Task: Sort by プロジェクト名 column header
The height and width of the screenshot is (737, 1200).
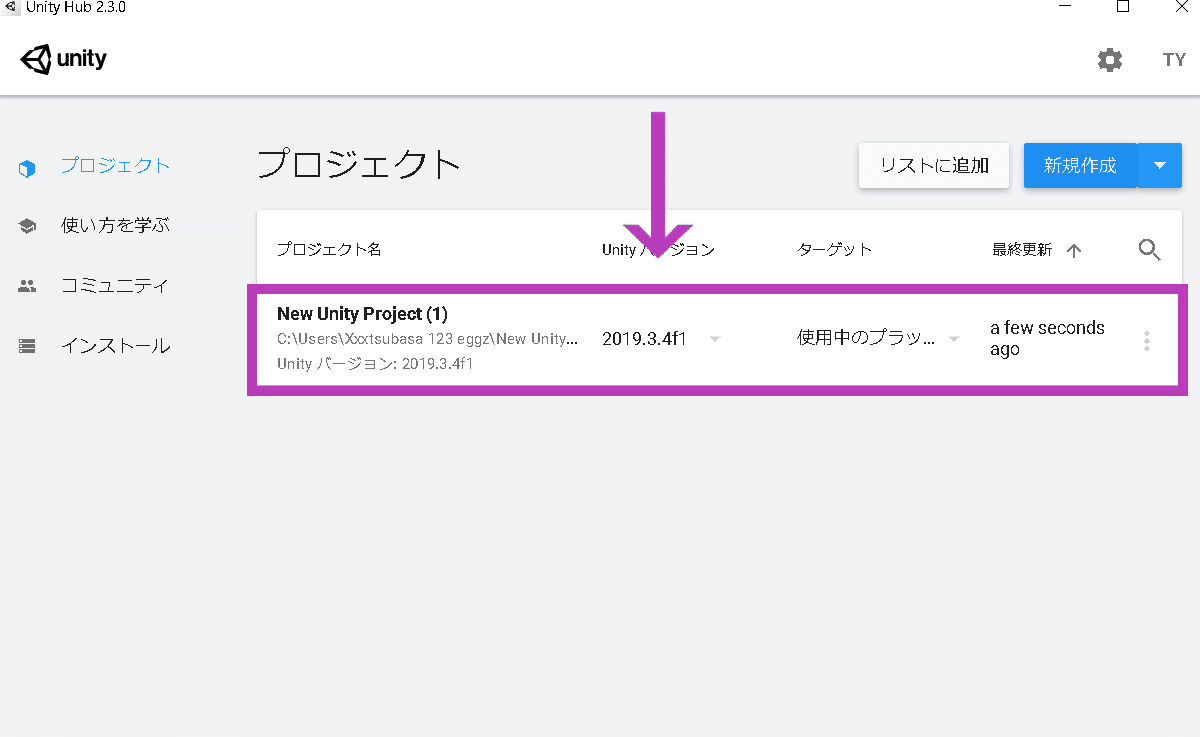Action: [329, 250]
